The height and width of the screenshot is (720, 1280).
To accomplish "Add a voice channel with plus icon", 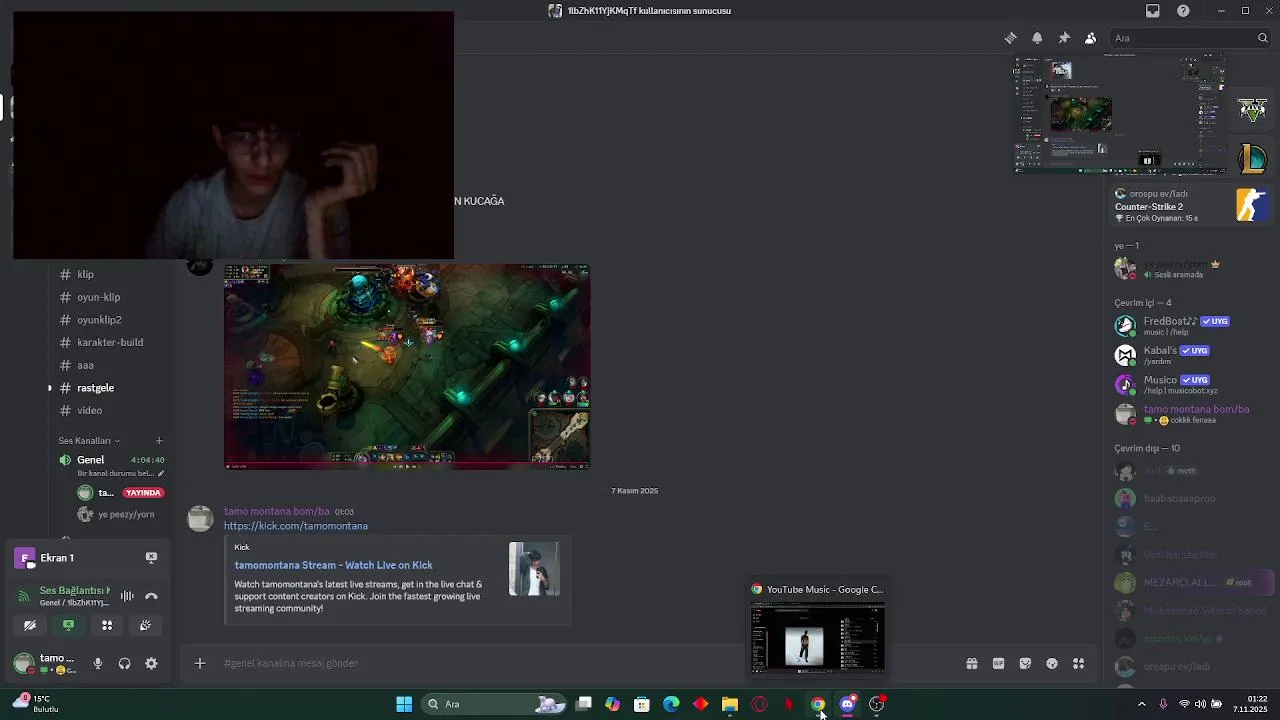I will coord(159,440).
